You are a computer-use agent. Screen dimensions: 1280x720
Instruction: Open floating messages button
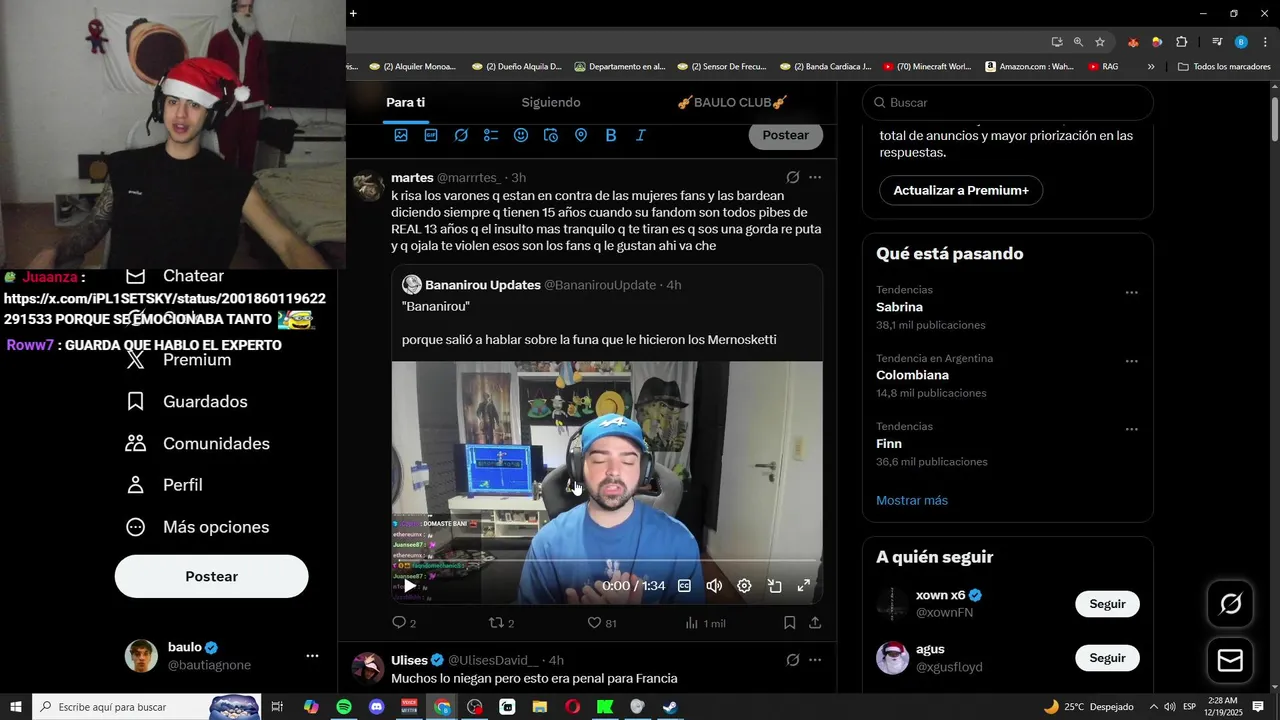click(1230, 661)
